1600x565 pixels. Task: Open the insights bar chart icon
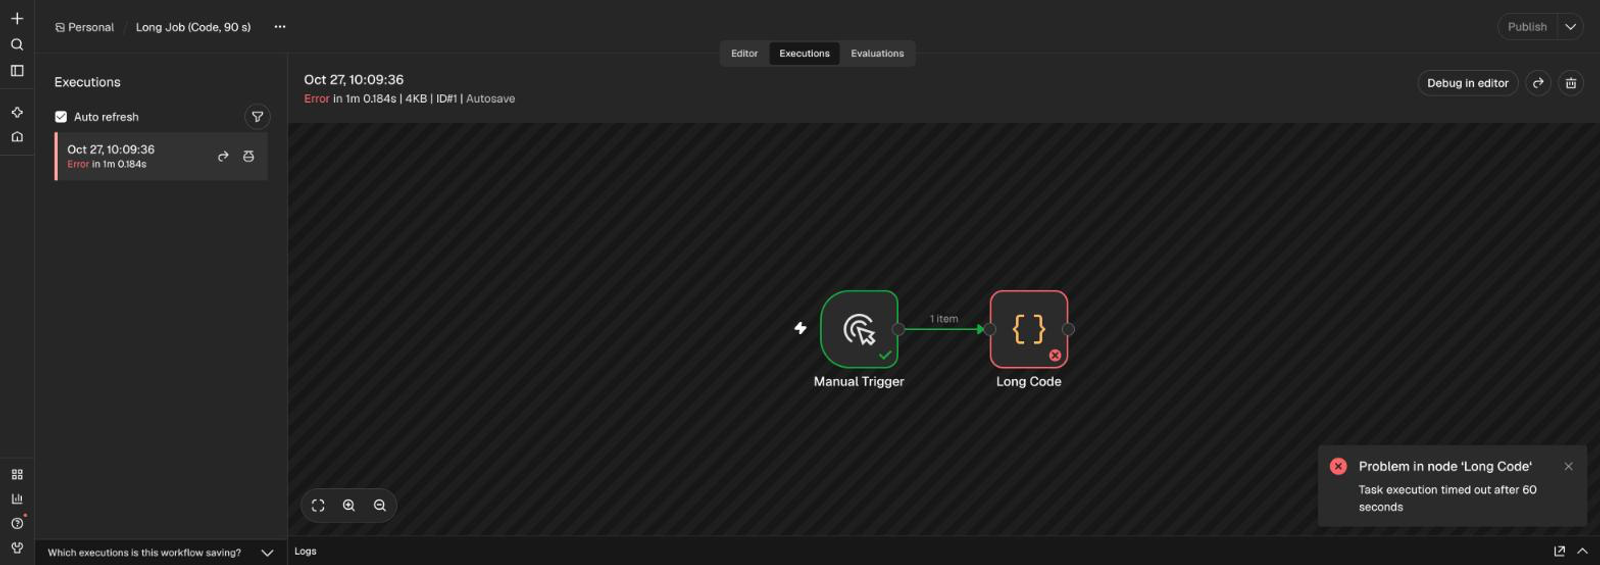(x=17, y=498)
